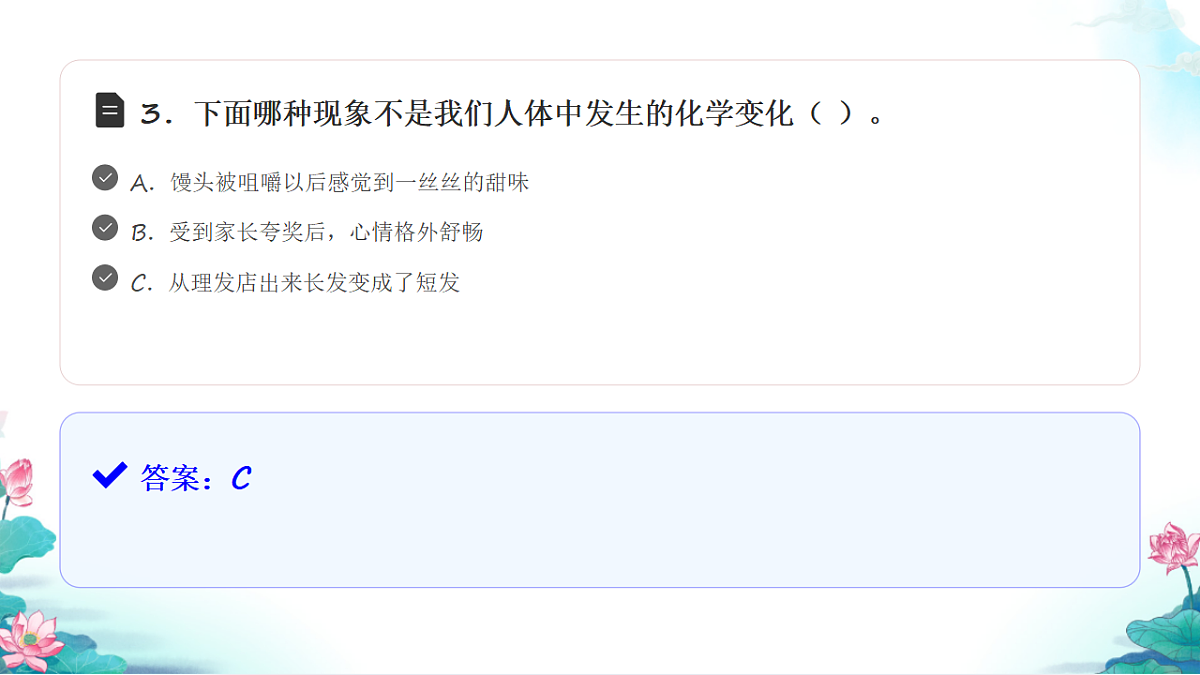This screenshot has width=1200, height=675.
Task: Select option text 从理发店出来长发变成了短发
Action: (x=314, y=282)
